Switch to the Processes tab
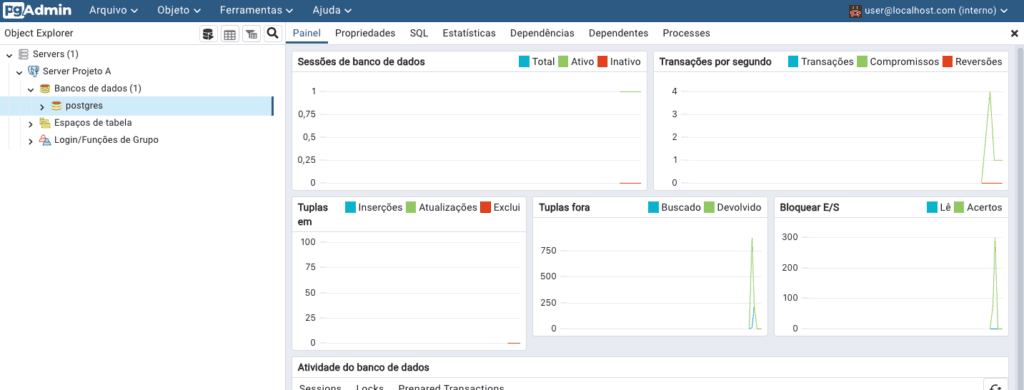 click(x=686, y=33)
